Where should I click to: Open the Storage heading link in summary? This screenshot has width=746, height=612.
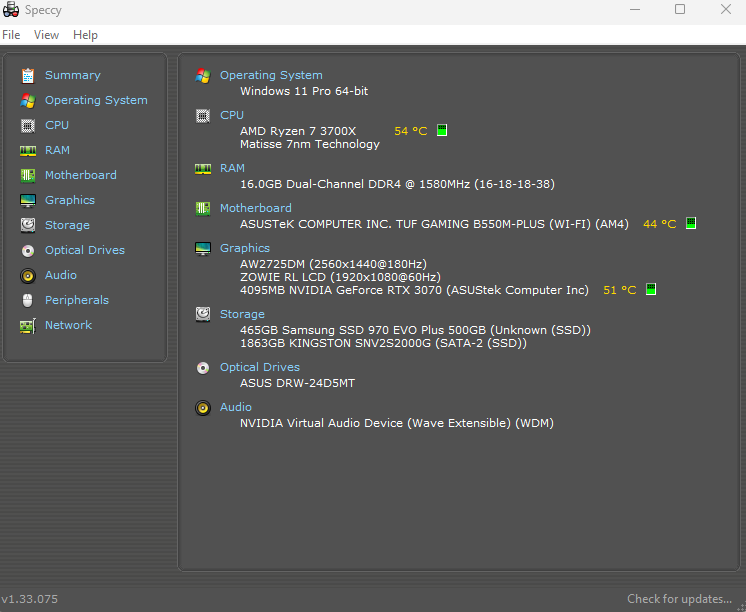pos(242,314)
